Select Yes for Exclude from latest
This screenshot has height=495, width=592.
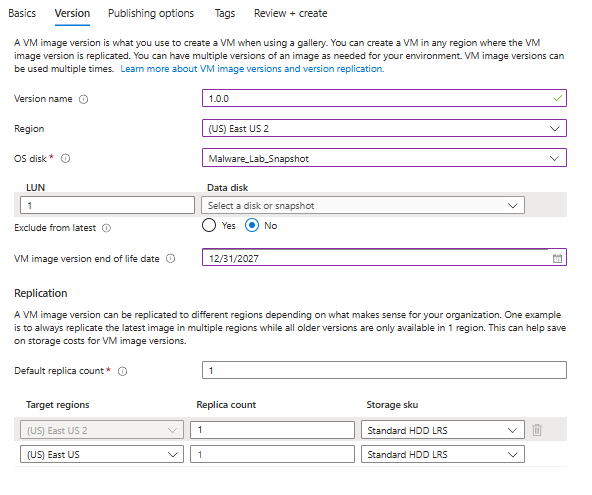coord(209,225)
